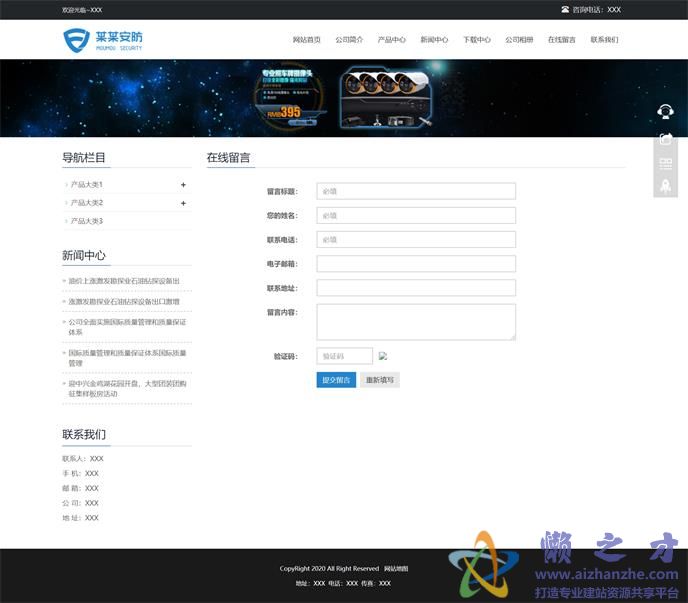688x603 pixels.
Task: Click the 联系人: XXX contact line
Action: pos(83,459)
